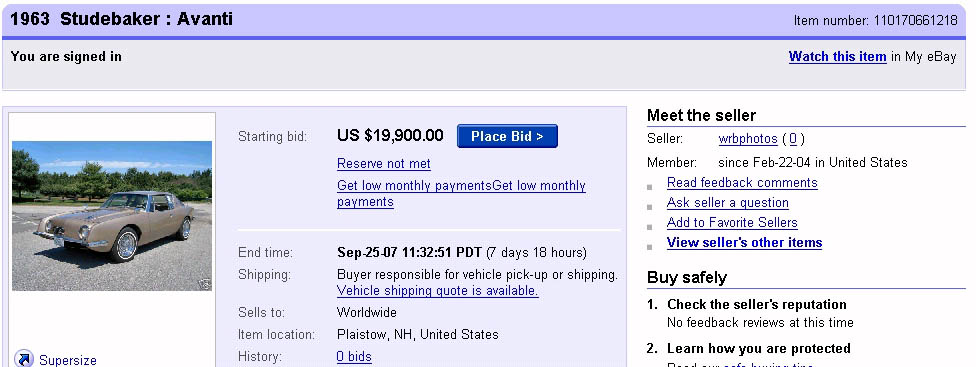Click the Supersize text link

tap(68, 360)
